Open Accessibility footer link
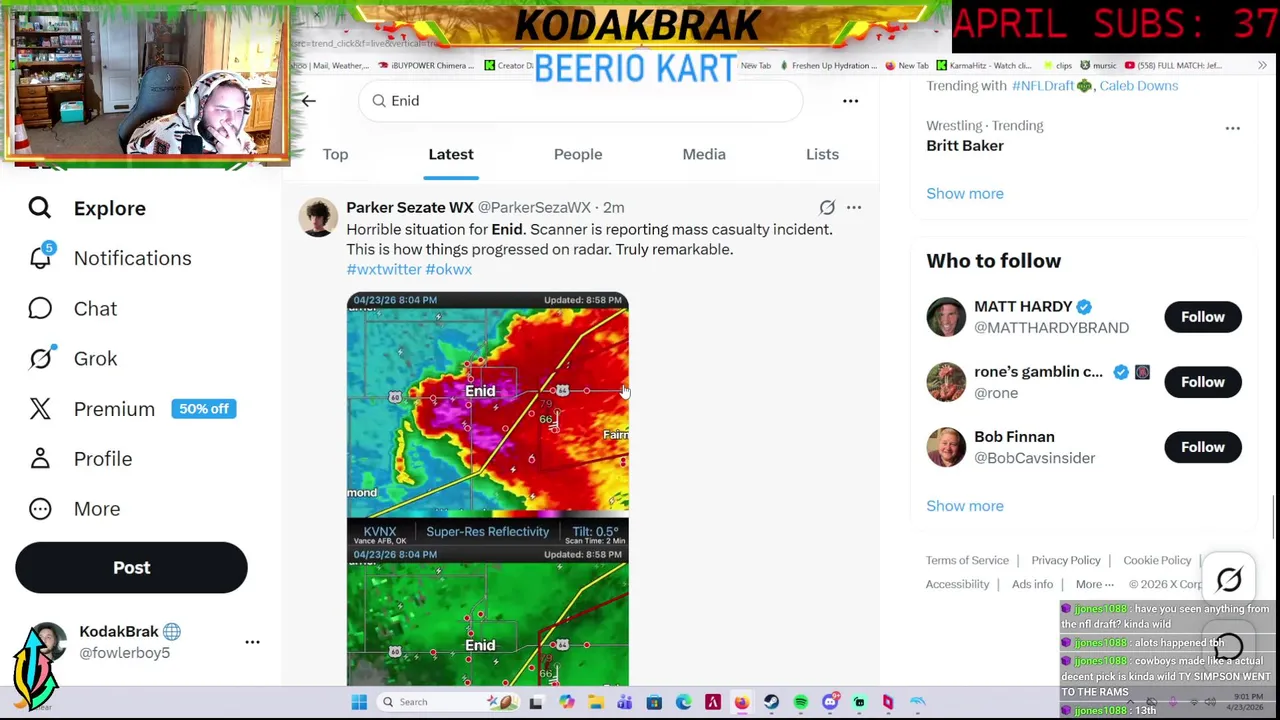1280x720 pixels. click(957, 584)
